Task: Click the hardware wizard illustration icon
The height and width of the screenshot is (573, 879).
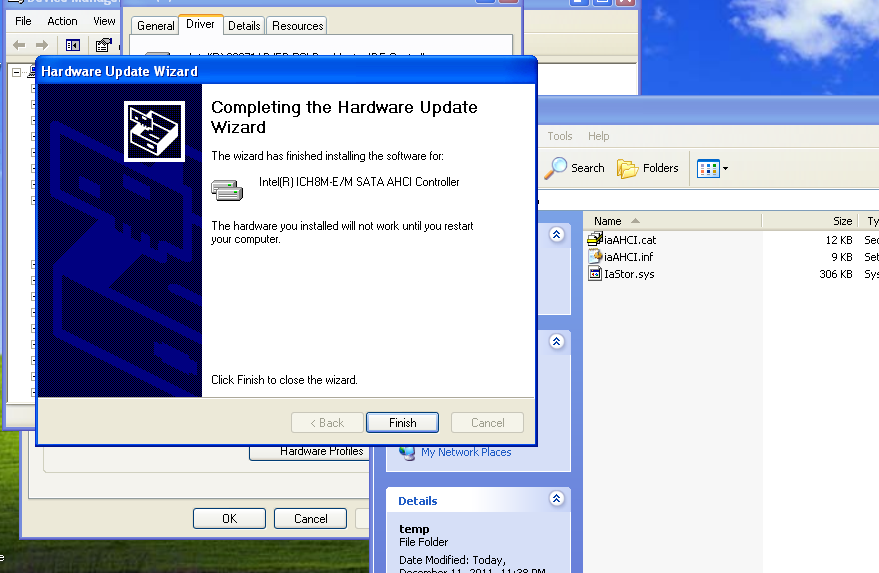Action: 154,131
